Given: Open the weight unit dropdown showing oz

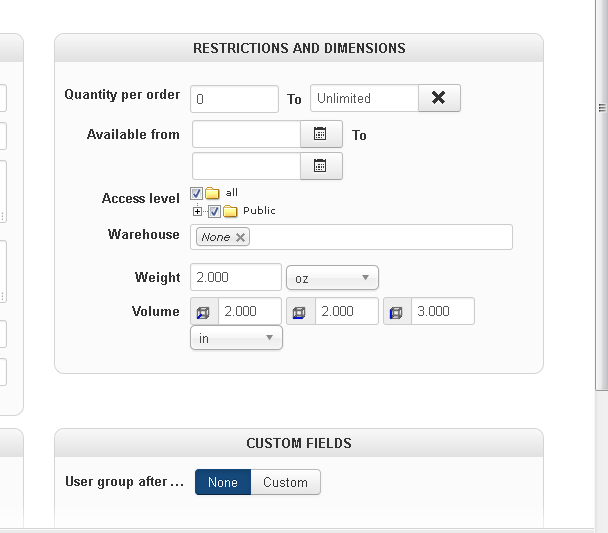Looking at the screenshot, I should click(332, 278).
